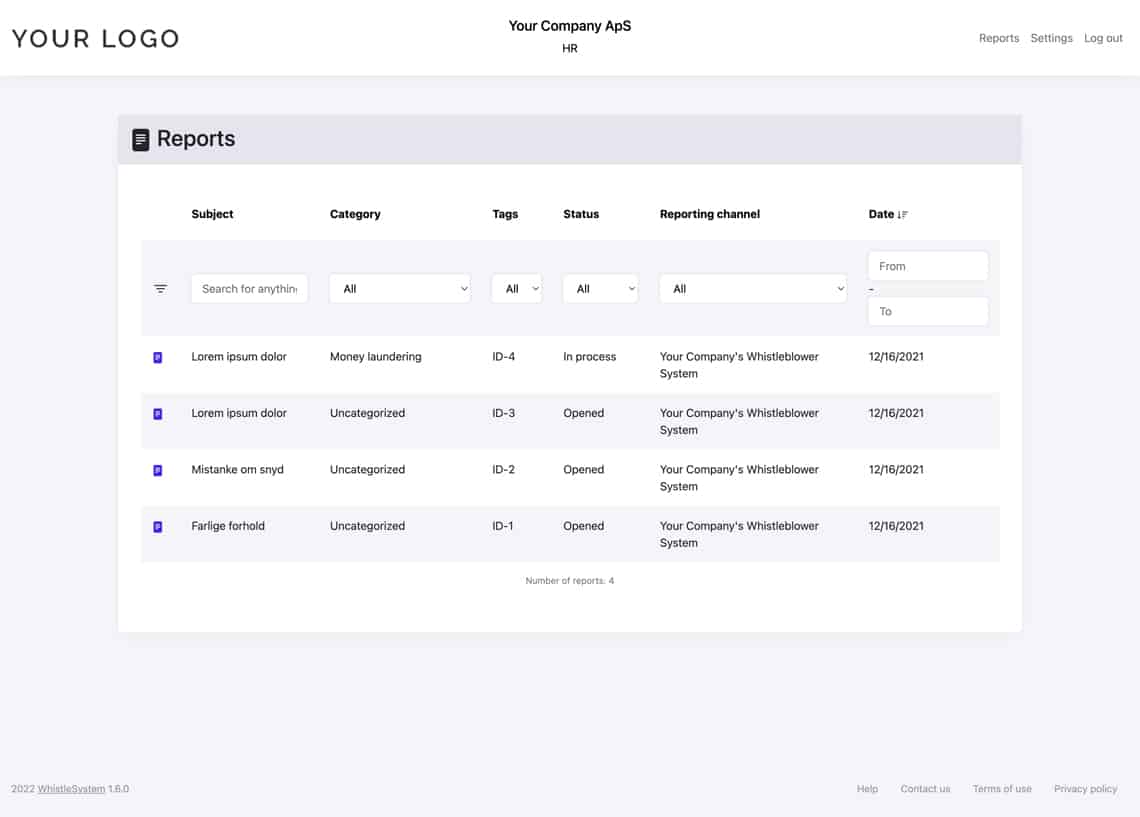Click the Status column header
The image size is (1140, 817).
581,214
